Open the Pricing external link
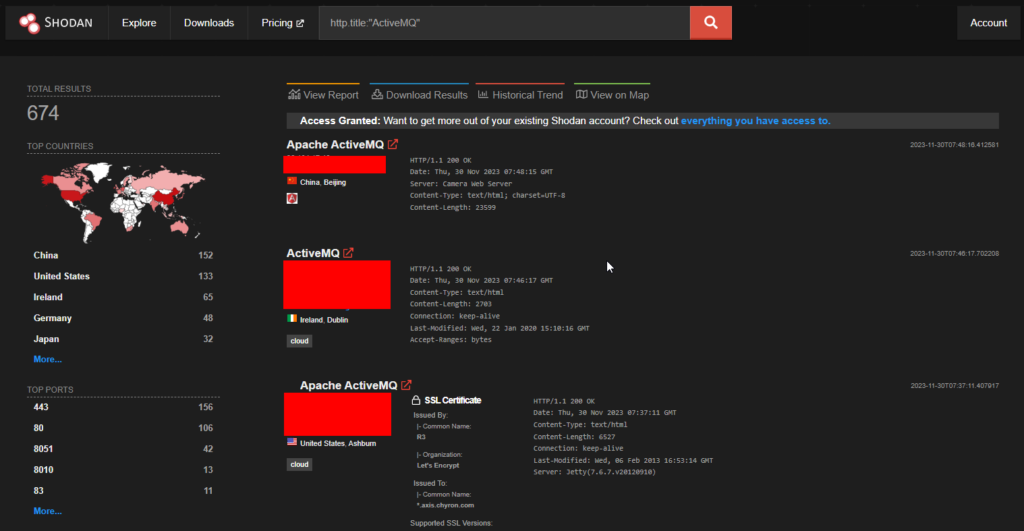1024x531 pixels. pyautogui.click(x=283, y=23)
